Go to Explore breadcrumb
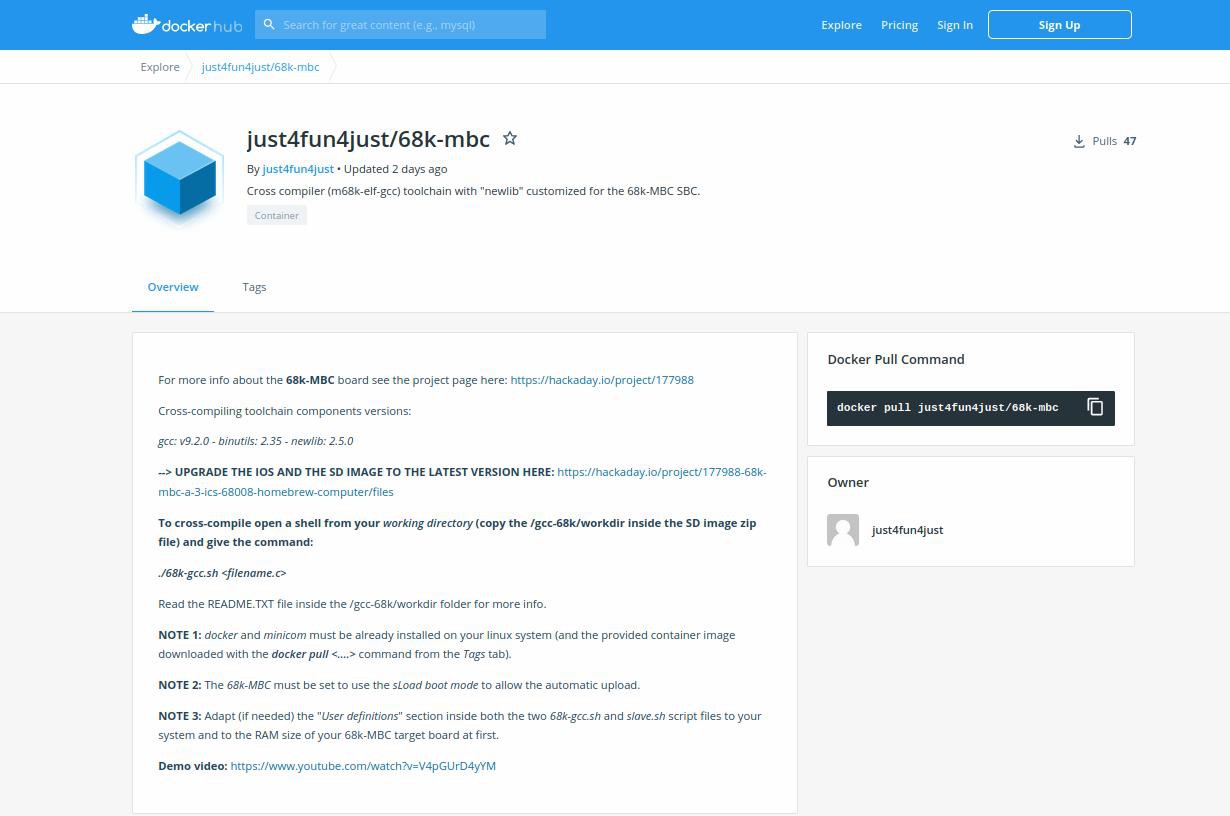The image size is (1230, 816). [x=160, y=67]
